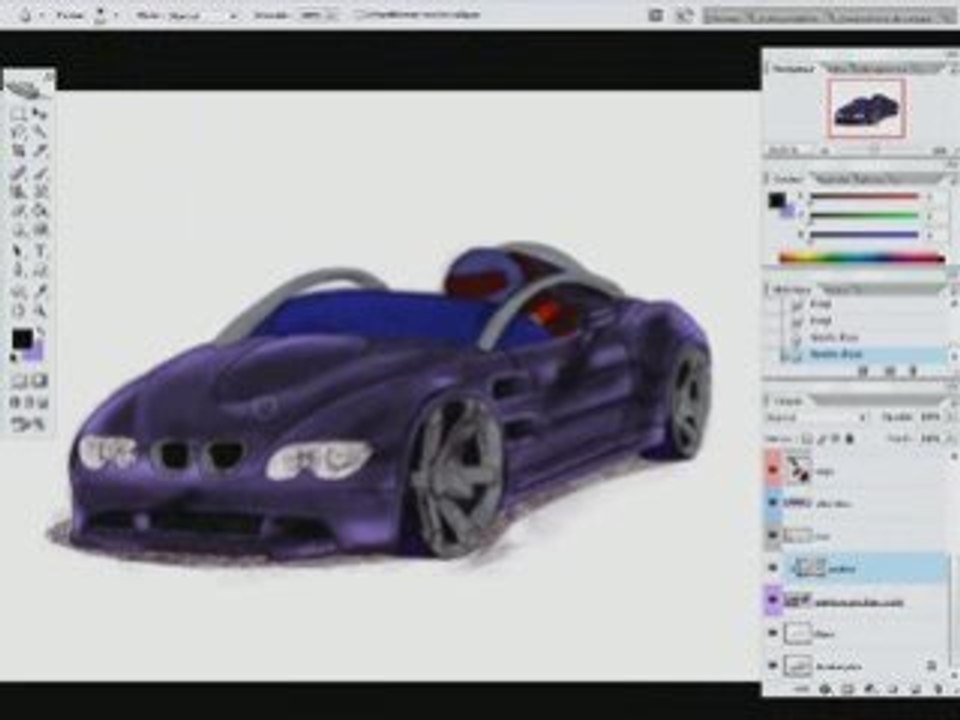Delete layer using Layers panel trash icon
The height and width of the screenshot is (720, 960).
click(x=938, y=689)
